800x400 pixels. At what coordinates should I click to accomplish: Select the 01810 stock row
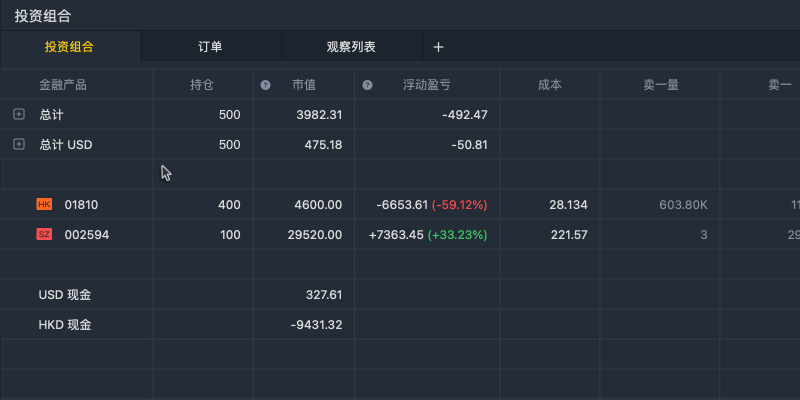[400, 205]
